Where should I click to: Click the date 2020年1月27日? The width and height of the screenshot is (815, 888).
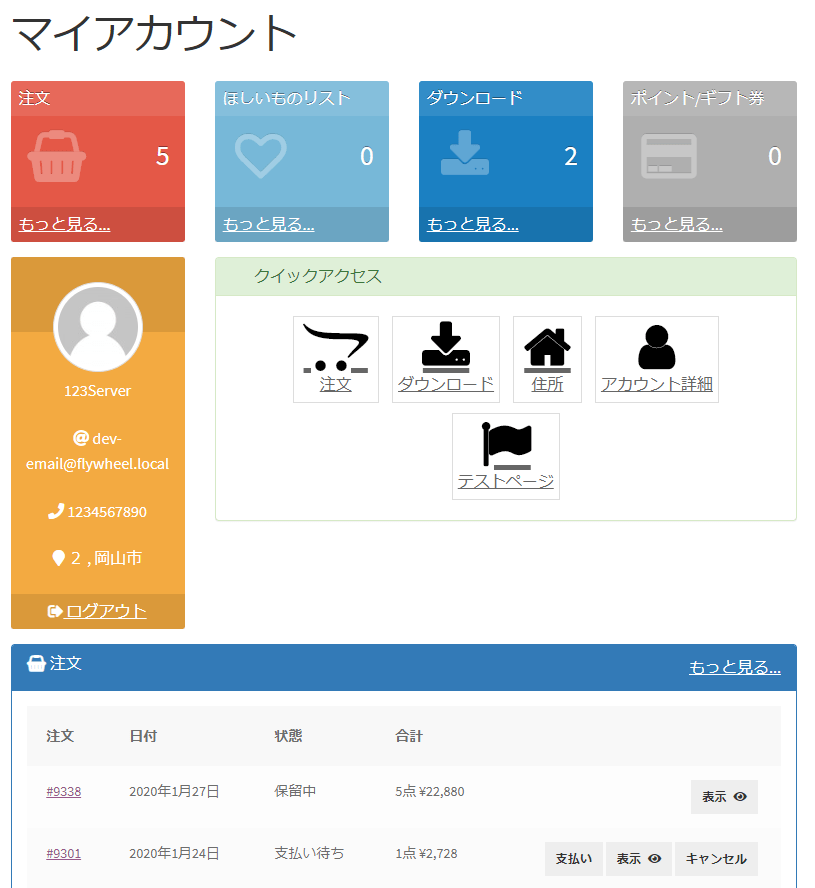174,791
